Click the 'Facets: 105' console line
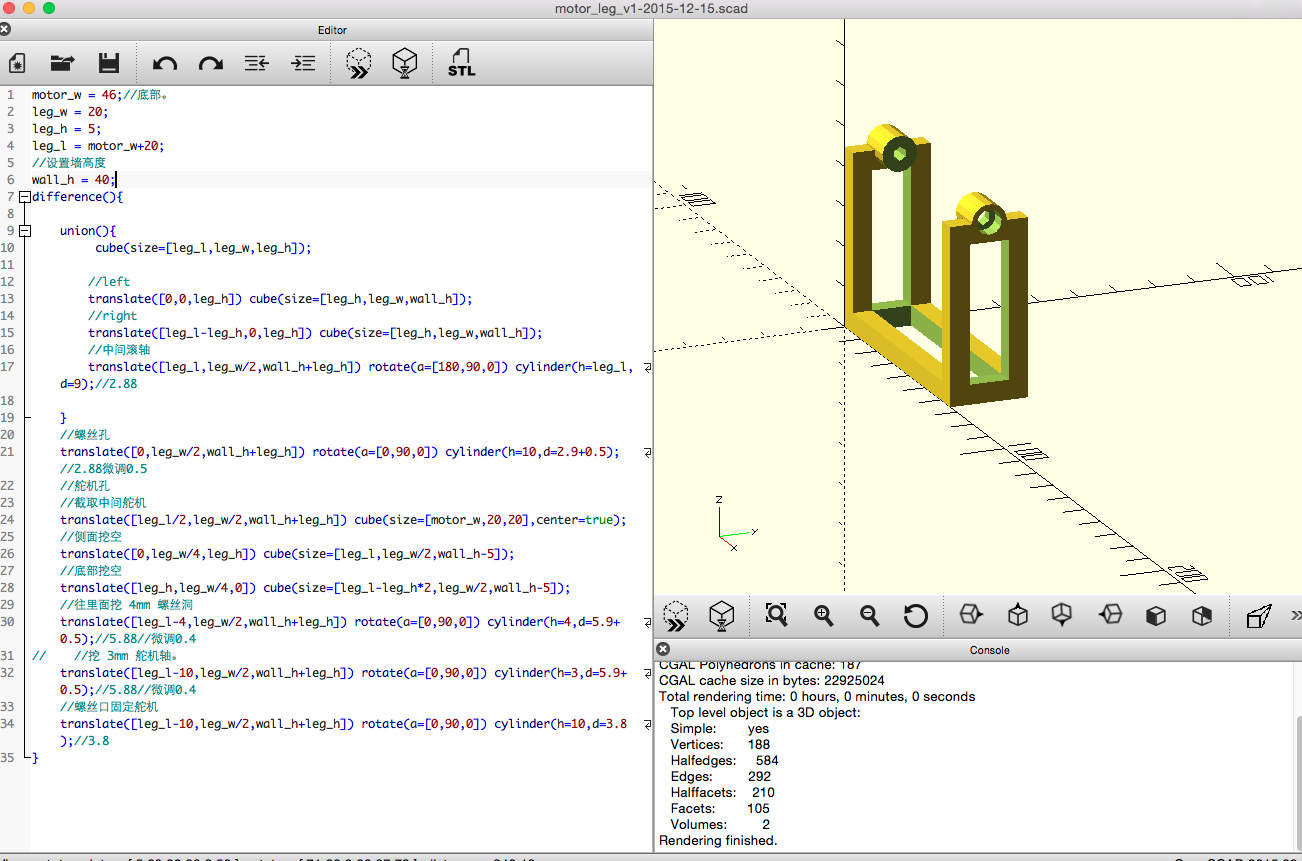This screenshot has width=1302, height=861. 720,808
